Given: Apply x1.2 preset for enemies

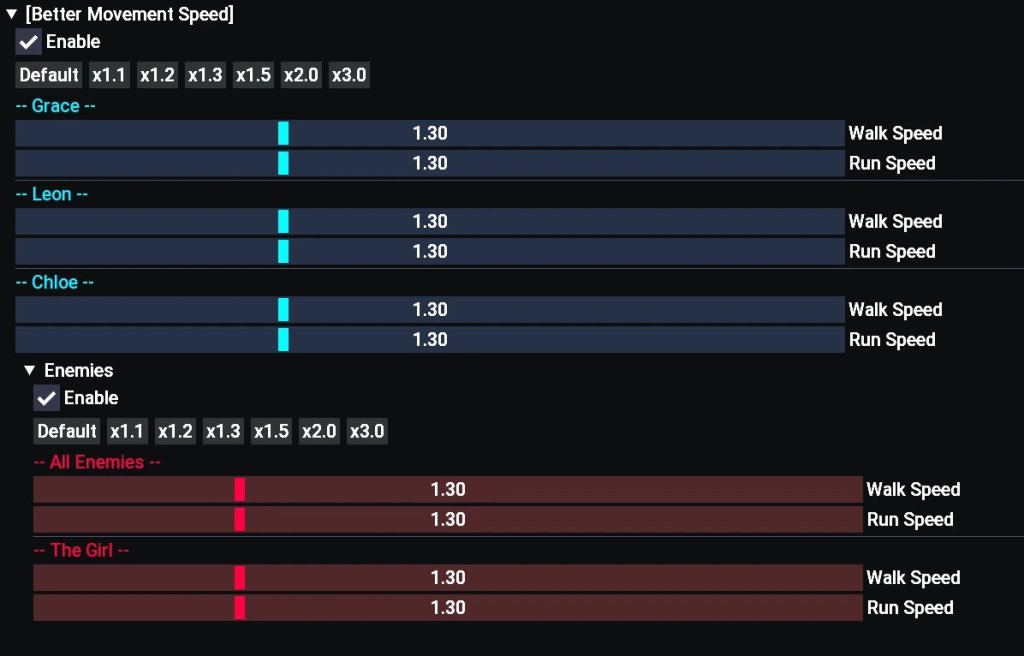Looking at the screenshot, I should click(175, 431).
